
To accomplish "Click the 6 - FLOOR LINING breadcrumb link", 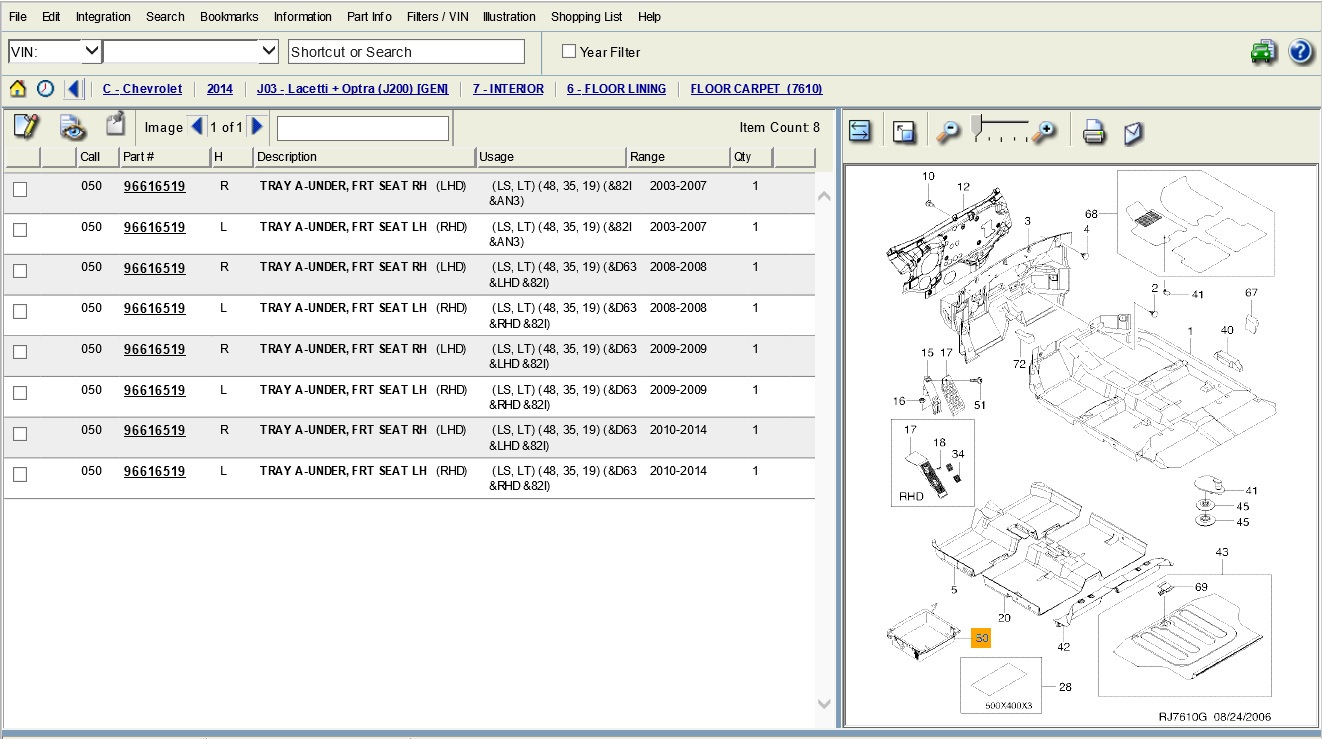I will click(x=616, y=89).
